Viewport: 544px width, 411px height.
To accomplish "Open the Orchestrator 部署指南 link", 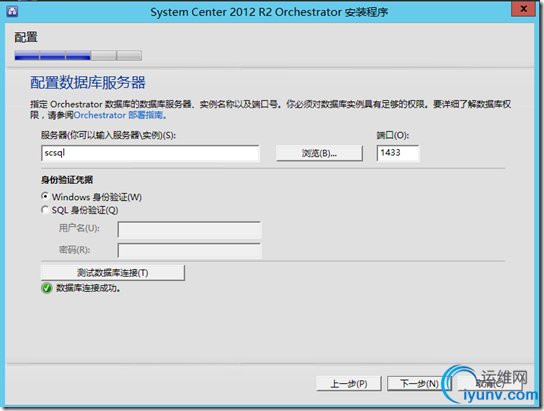I will [x=120, y=115].
